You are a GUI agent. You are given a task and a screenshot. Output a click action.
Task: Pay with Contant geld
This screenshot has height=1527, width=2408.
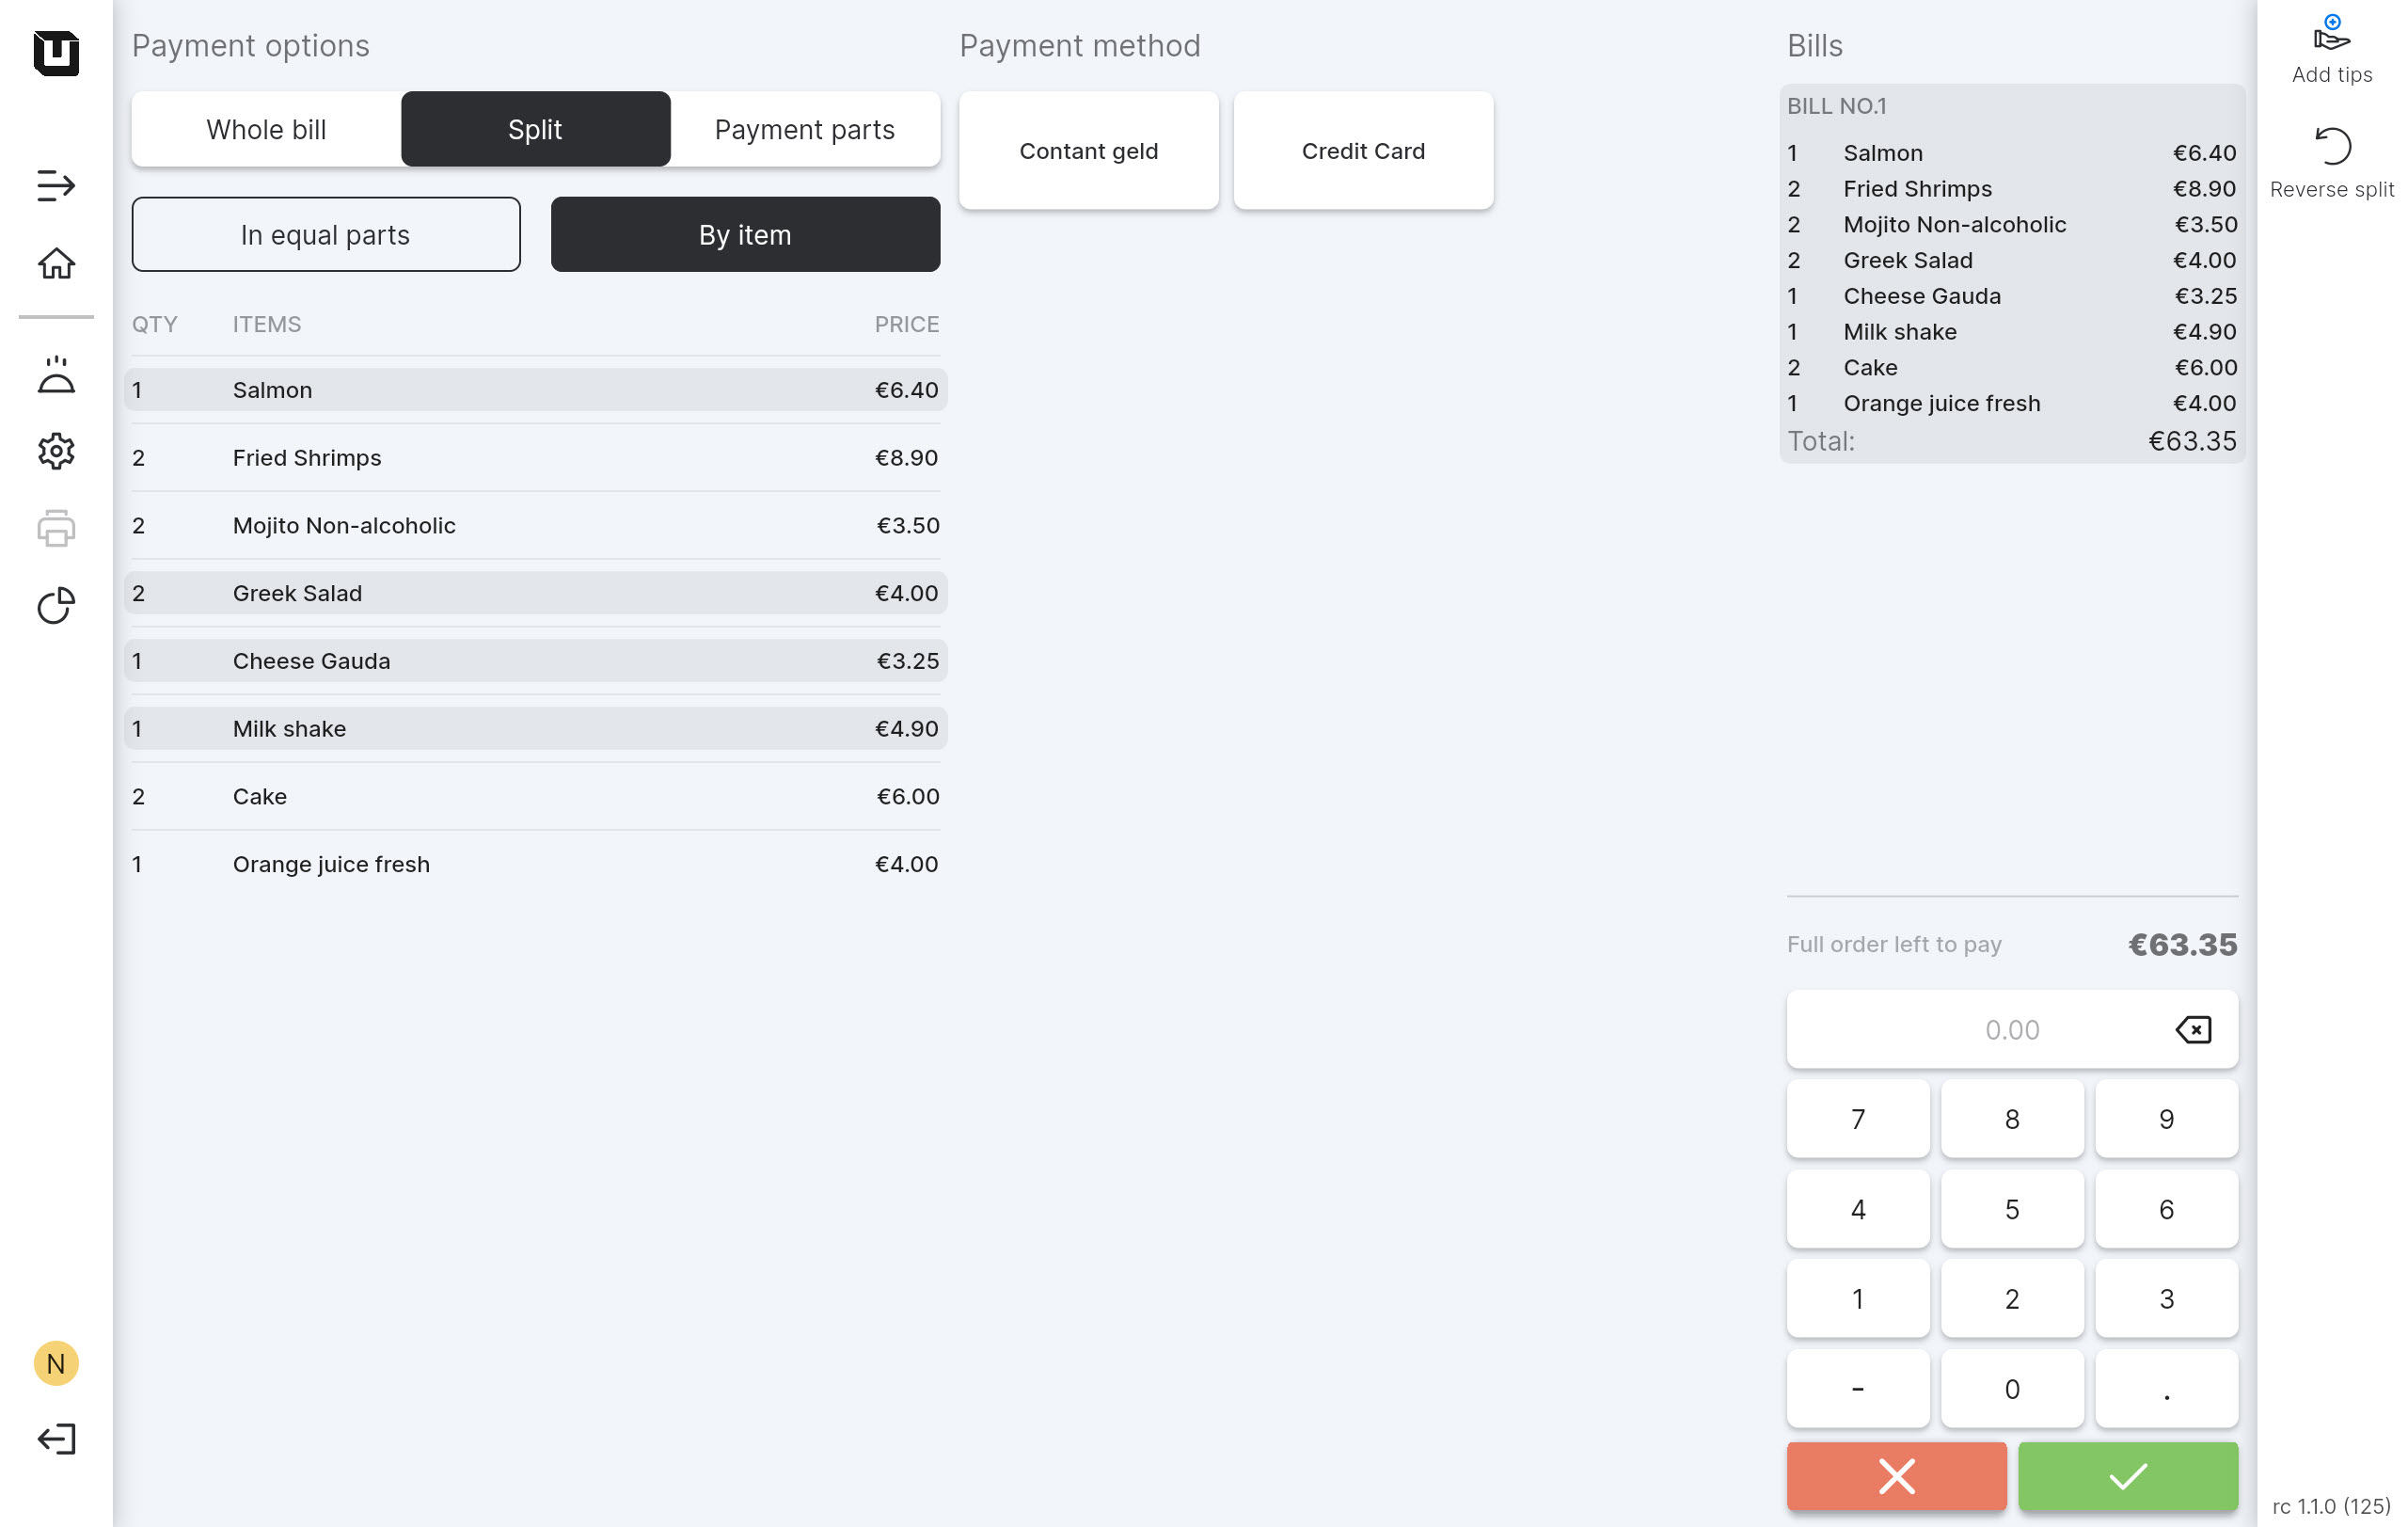tap(1088, 151)
